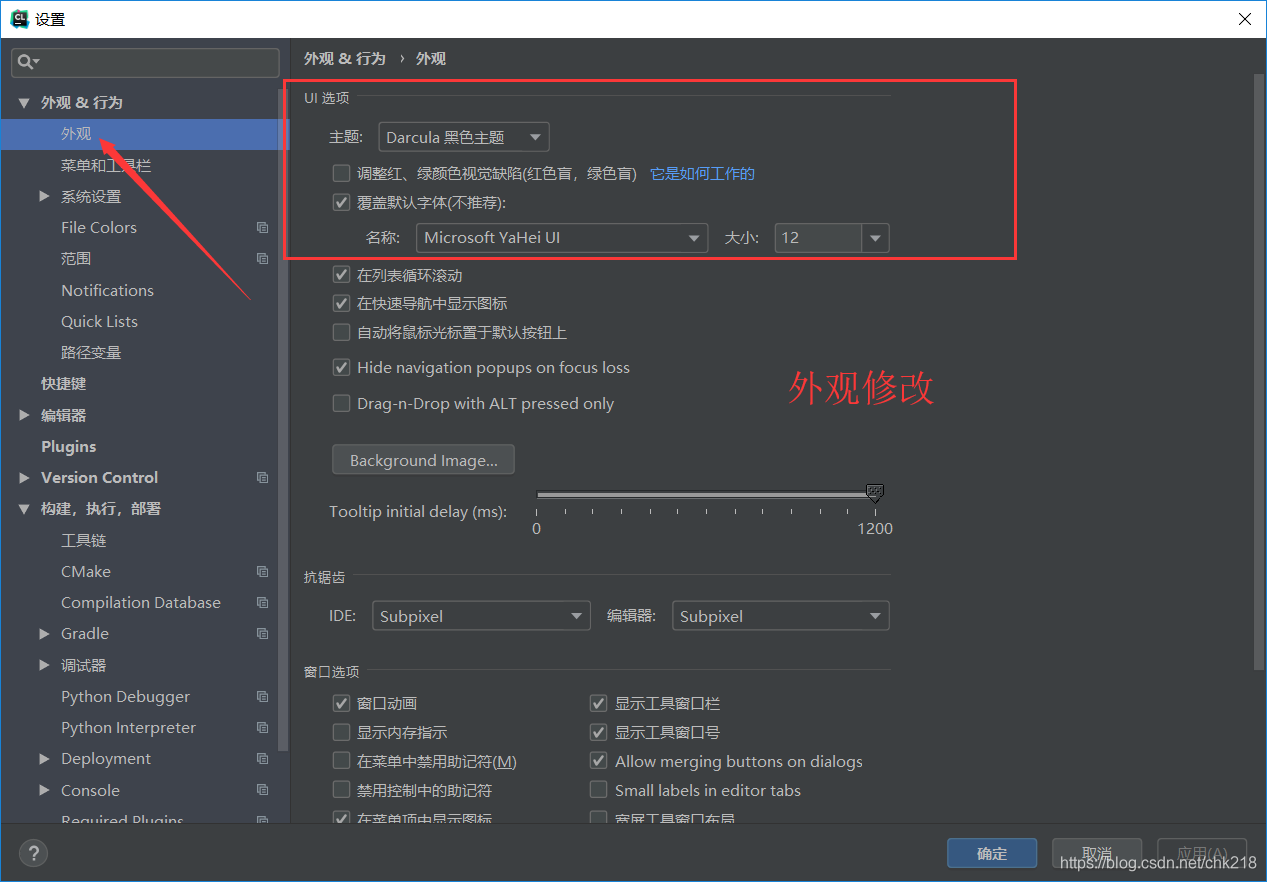Click the project-level icon beside Python Debugger
This screenshot has height=882, width=1267.
tap(262, 697)
